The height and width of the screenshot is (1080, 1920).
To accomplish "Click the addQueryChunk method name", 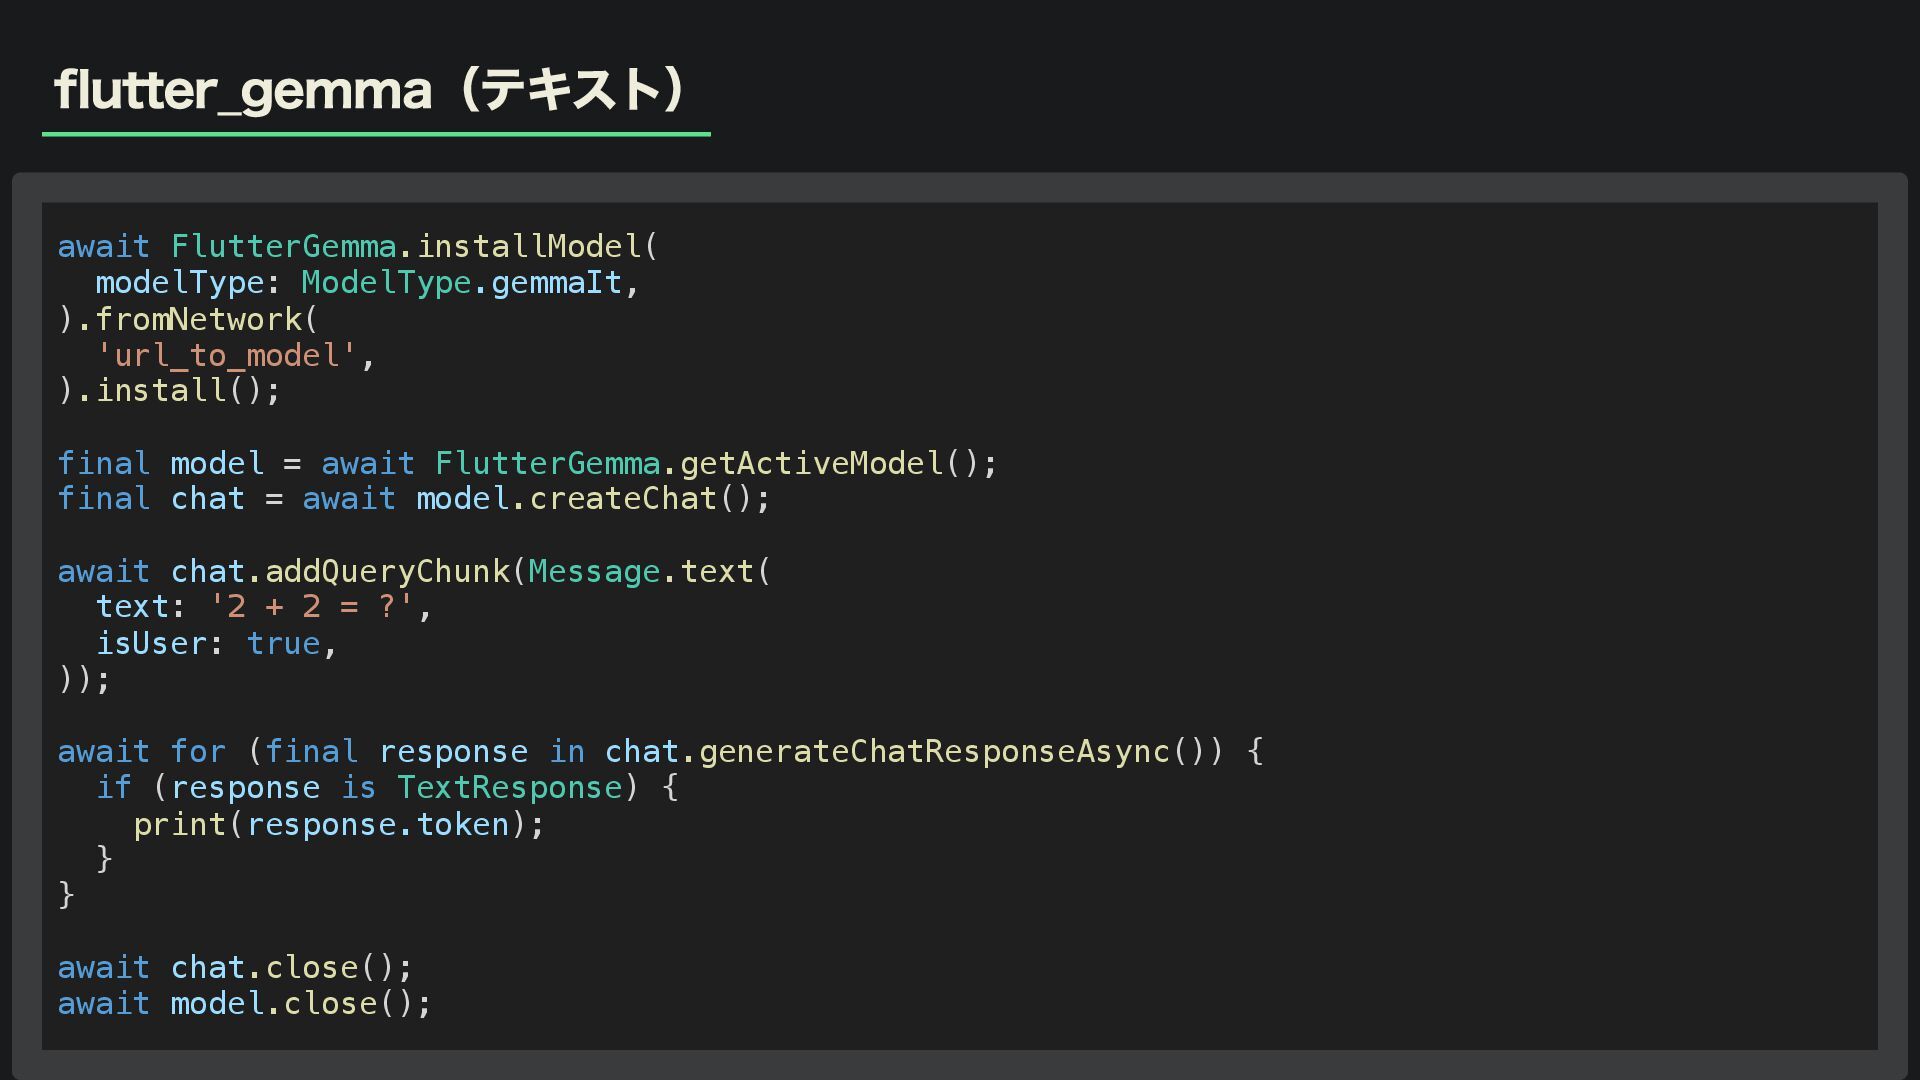I will coord(387,572).
